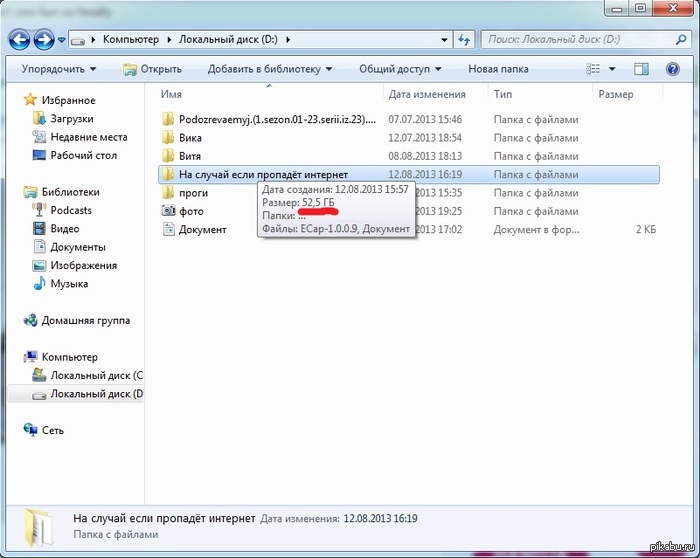Click the Открыть toolbar button

click(x=153, y=69)
